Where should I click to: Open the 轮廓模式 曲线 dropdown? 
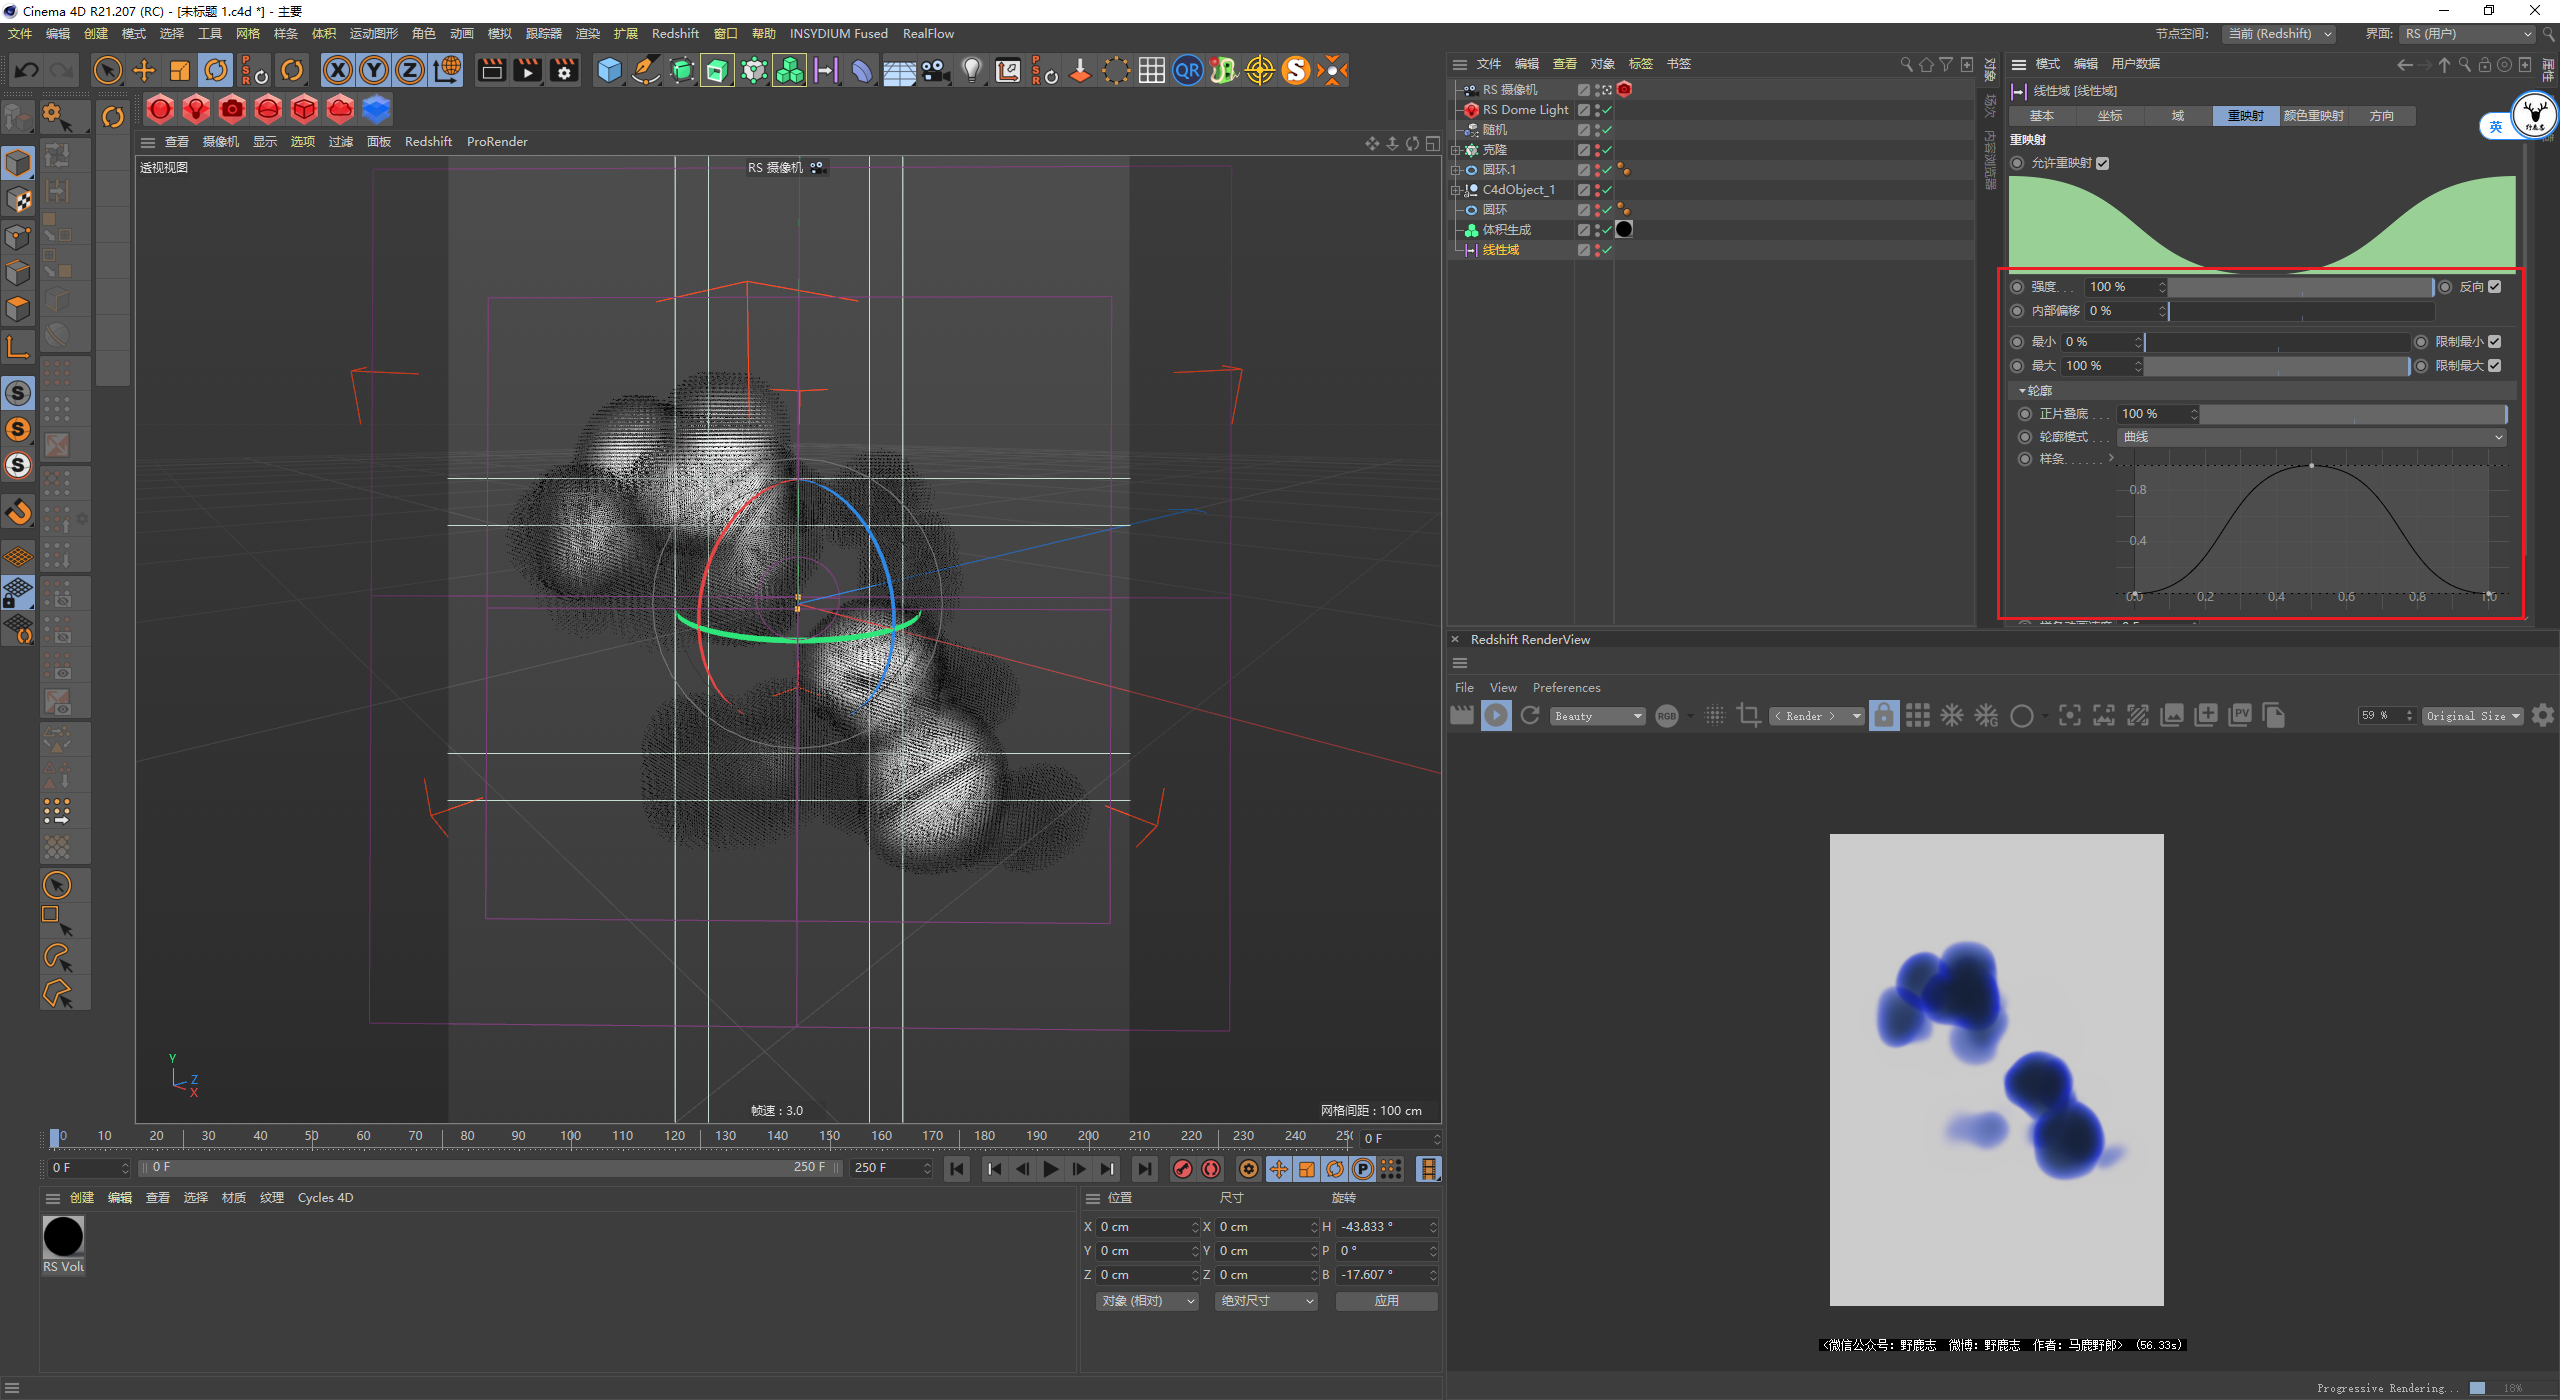tap(2312, 437)
